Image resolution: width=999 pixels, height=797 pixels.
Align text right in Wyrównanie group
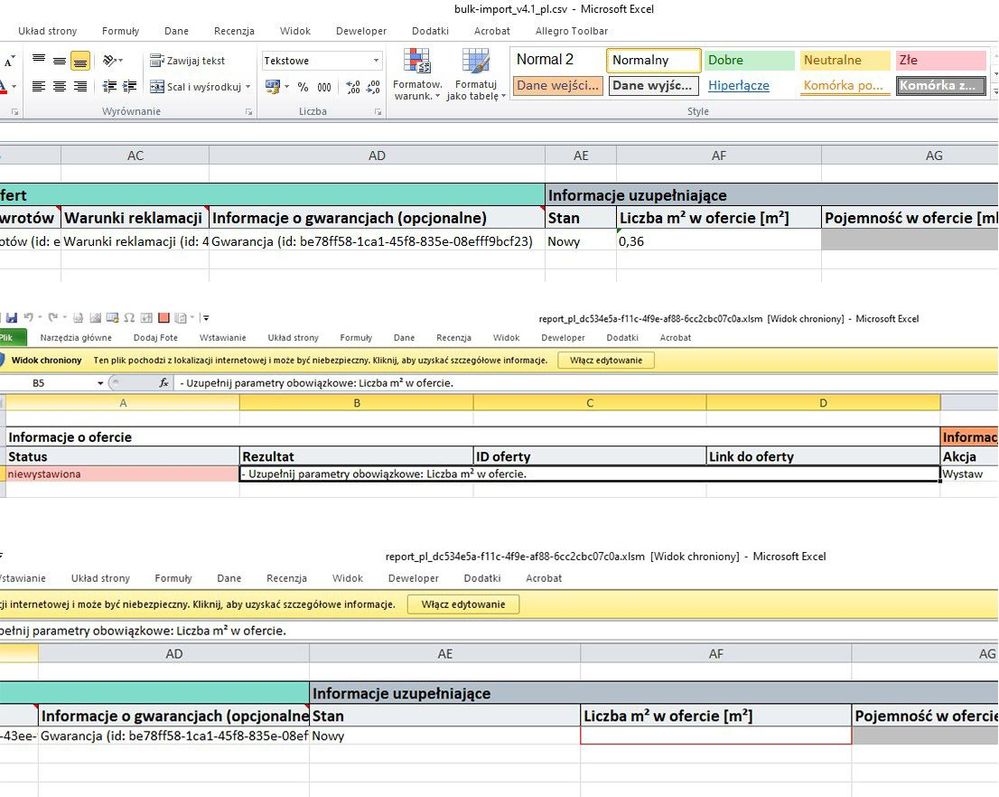click(x=80, y=86)
